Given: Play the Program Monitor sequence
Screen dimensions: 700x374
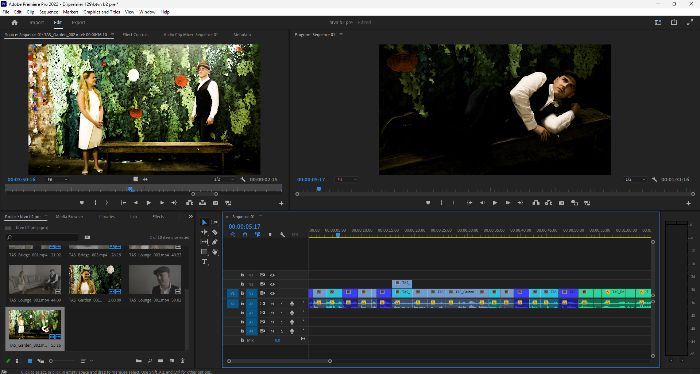Looking at the screenshot, I should (x=495, y=203).
